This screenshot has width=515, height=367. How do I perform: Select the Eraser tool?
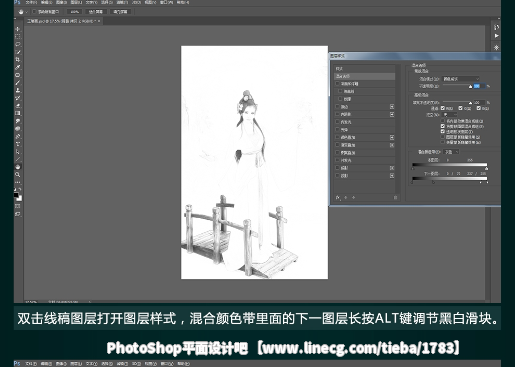tap(18, 106)
